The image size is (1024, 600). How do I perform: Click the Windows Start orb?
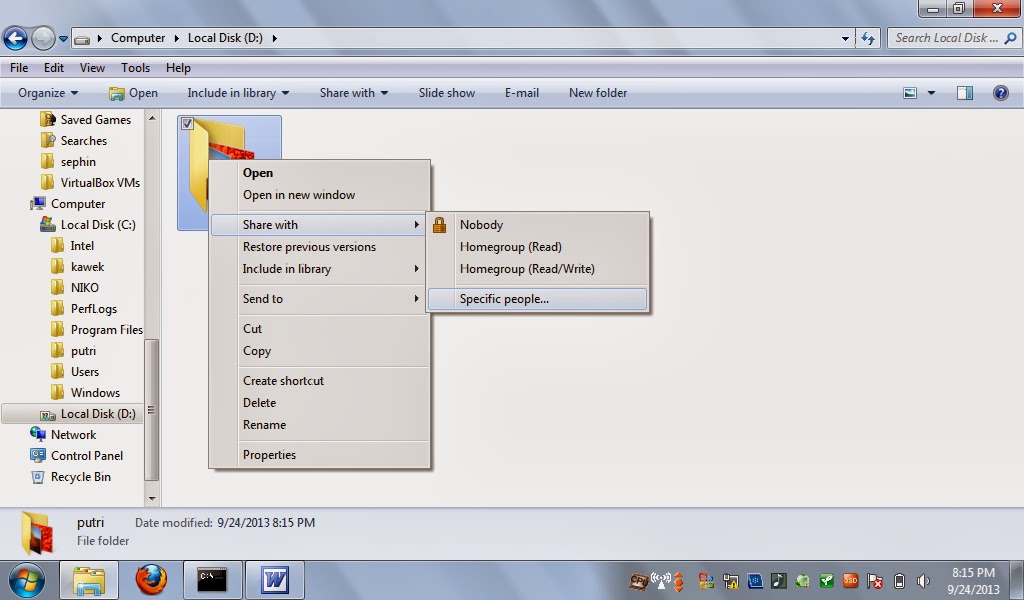click(x=27, y=580)
